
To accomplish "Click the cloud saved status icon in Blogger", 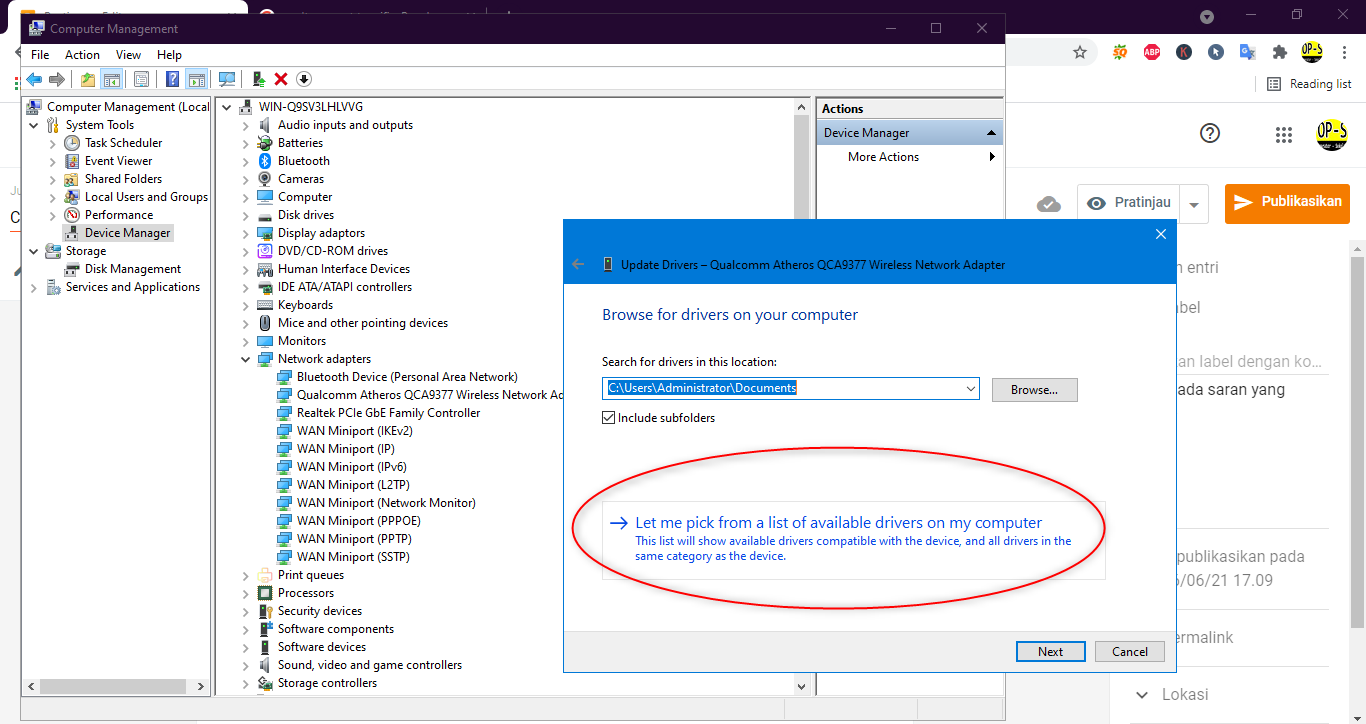I will [1049, 204].
